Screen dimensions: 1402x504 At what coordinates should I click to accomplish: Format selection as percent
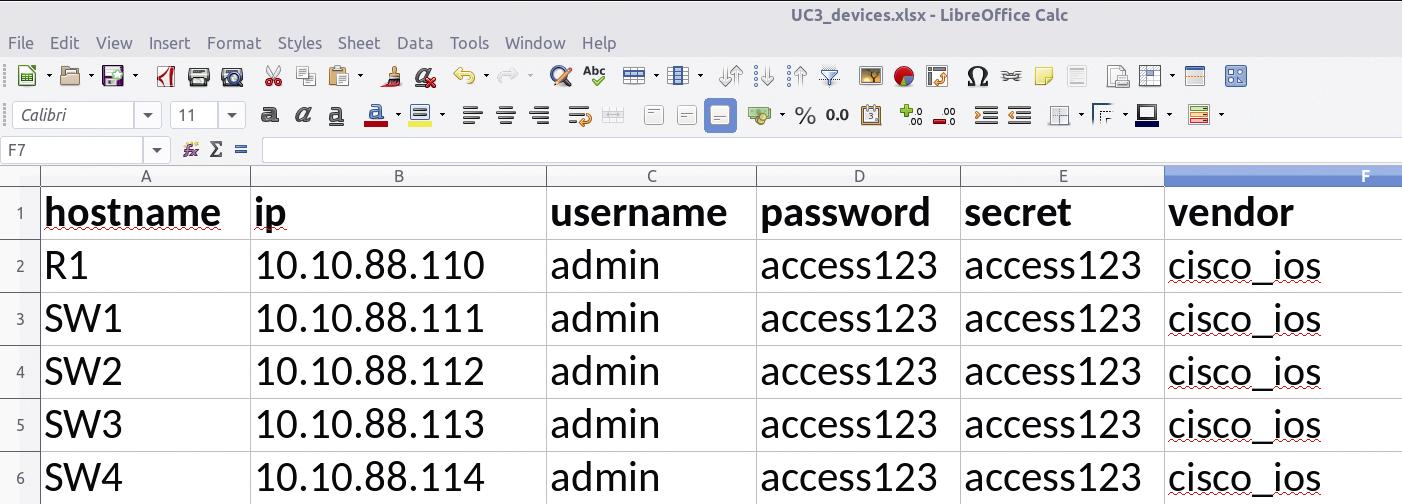click(x=805, y=116)
